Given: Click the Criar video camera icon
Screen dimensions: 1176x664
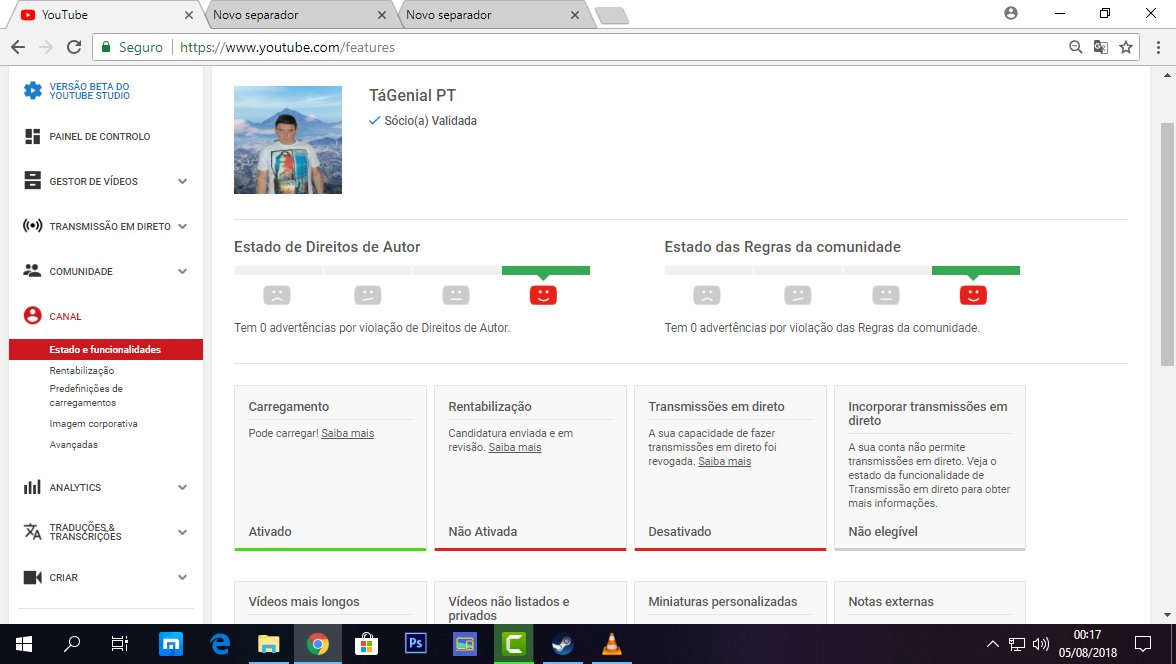Looking at the screenshot, I should [x=32, y=577].
